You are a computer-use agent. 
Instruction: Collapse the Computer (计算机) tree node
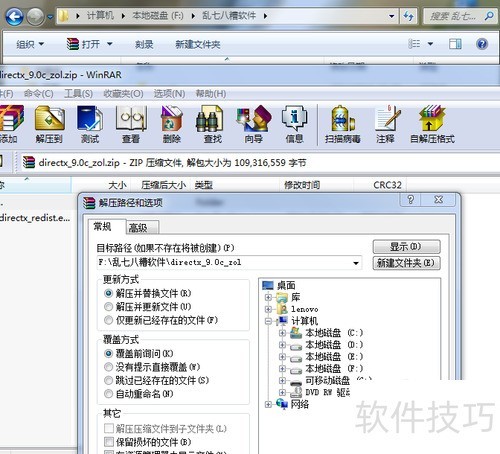(268, 321)
